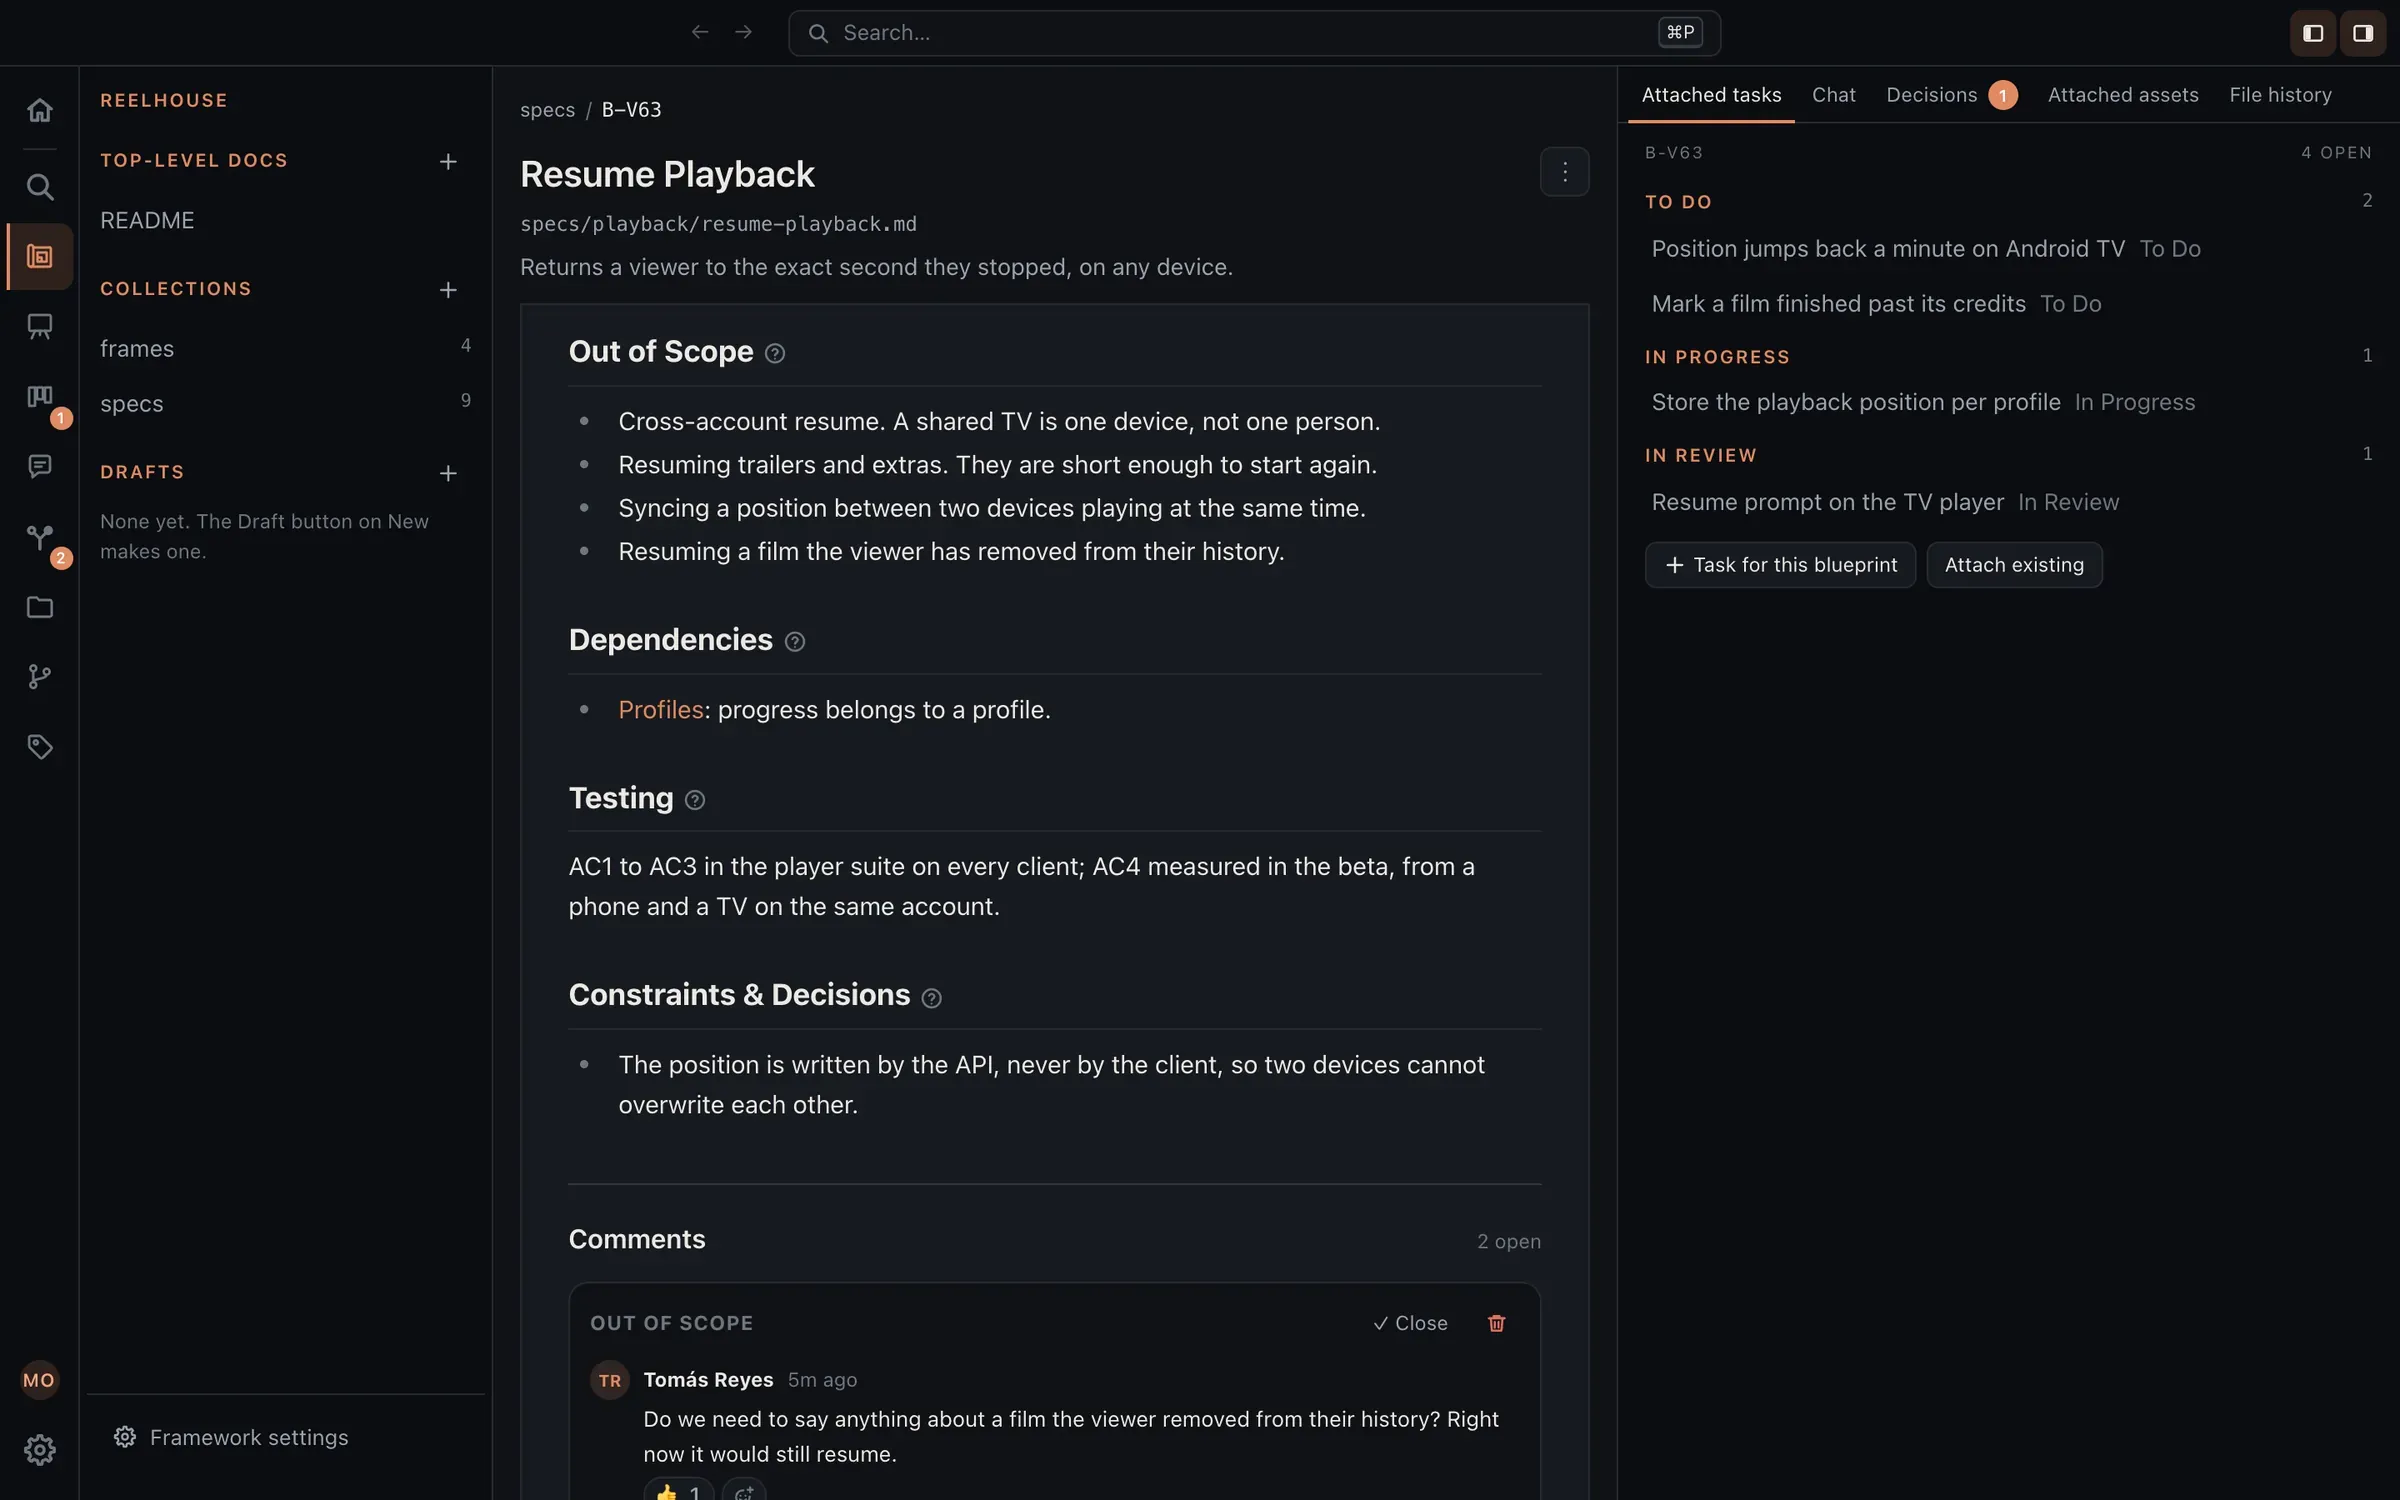The height and width of the screenshot is (1500, 2400).
Task: Delete the Out of Scope comment thread
Action: [1496, 1323]
